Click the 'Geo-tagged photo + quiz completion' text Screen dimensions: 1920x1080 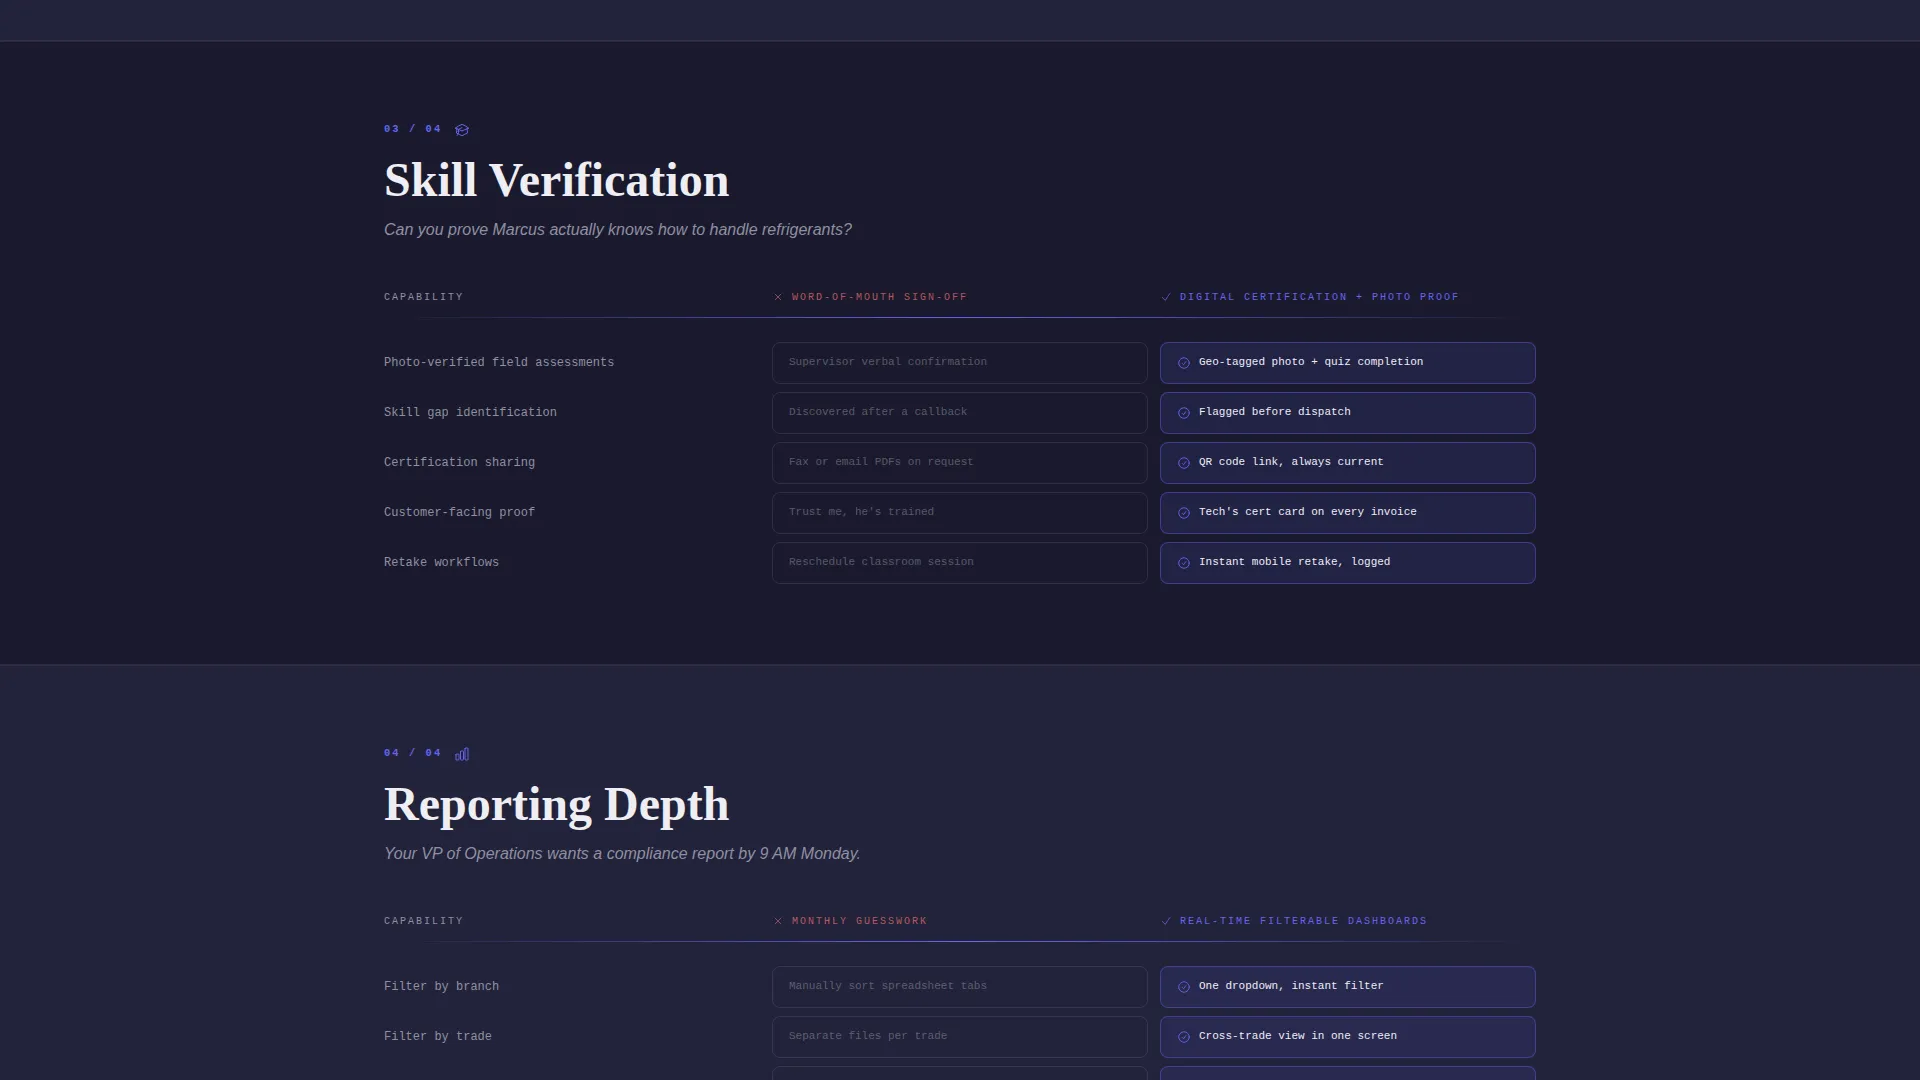pyautogui.click(x=1311, y=362)
